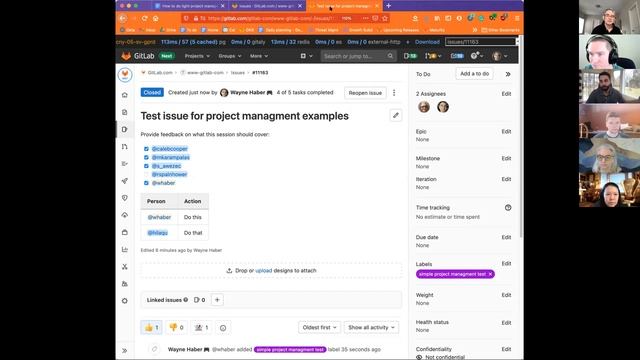Go to www-gitlab-com breadcrumb
This screenshot has width=640, height=360.
tap(205, 73)
